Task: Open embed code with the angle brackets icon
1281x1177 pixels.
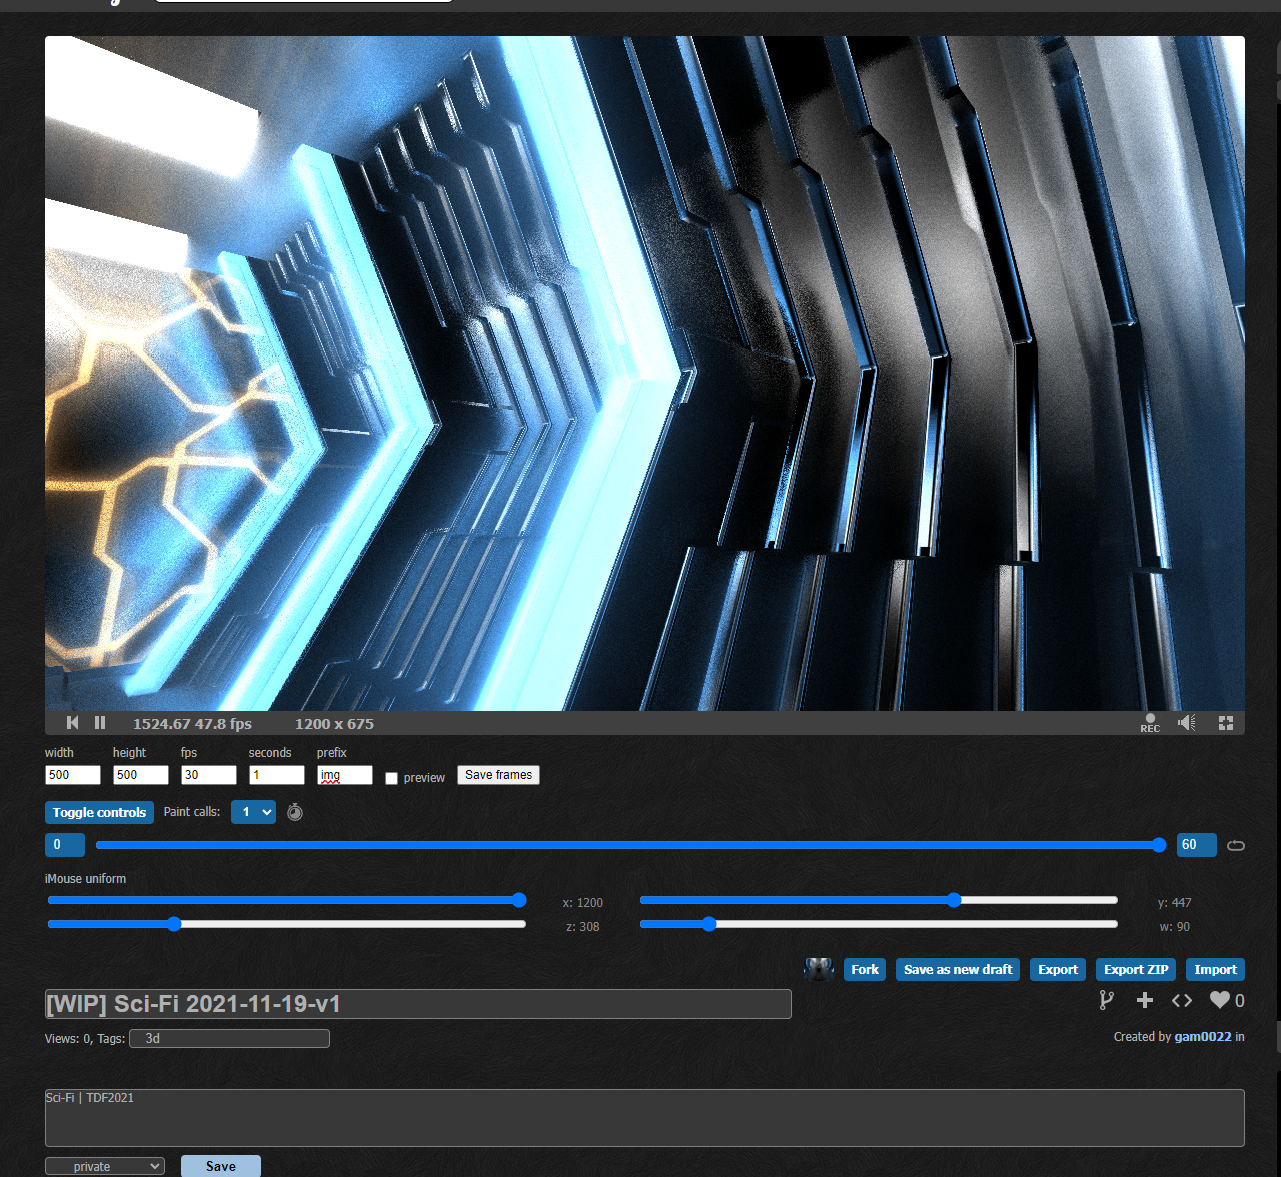Action: pos(1182,1000)
